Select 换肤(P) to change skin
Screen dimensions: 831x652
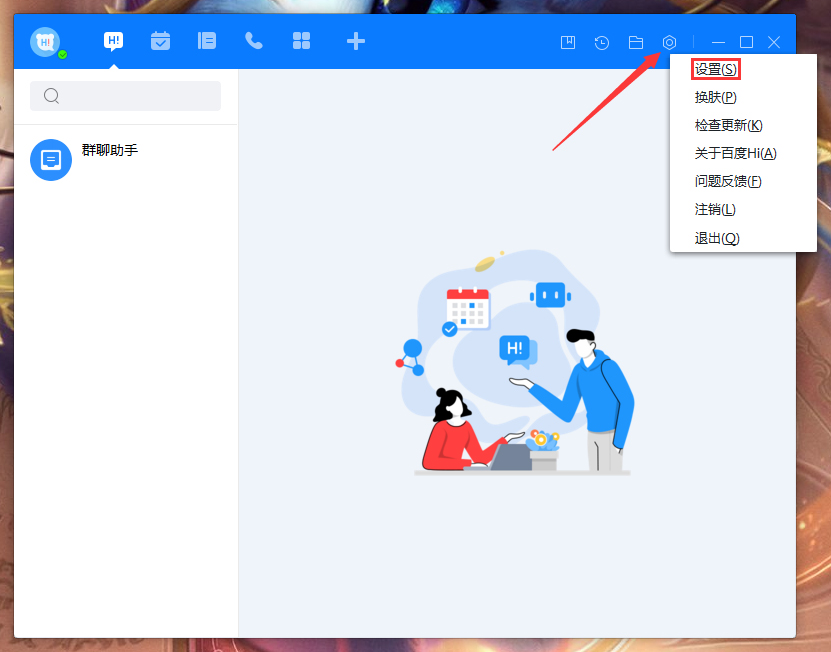[715, 97]
